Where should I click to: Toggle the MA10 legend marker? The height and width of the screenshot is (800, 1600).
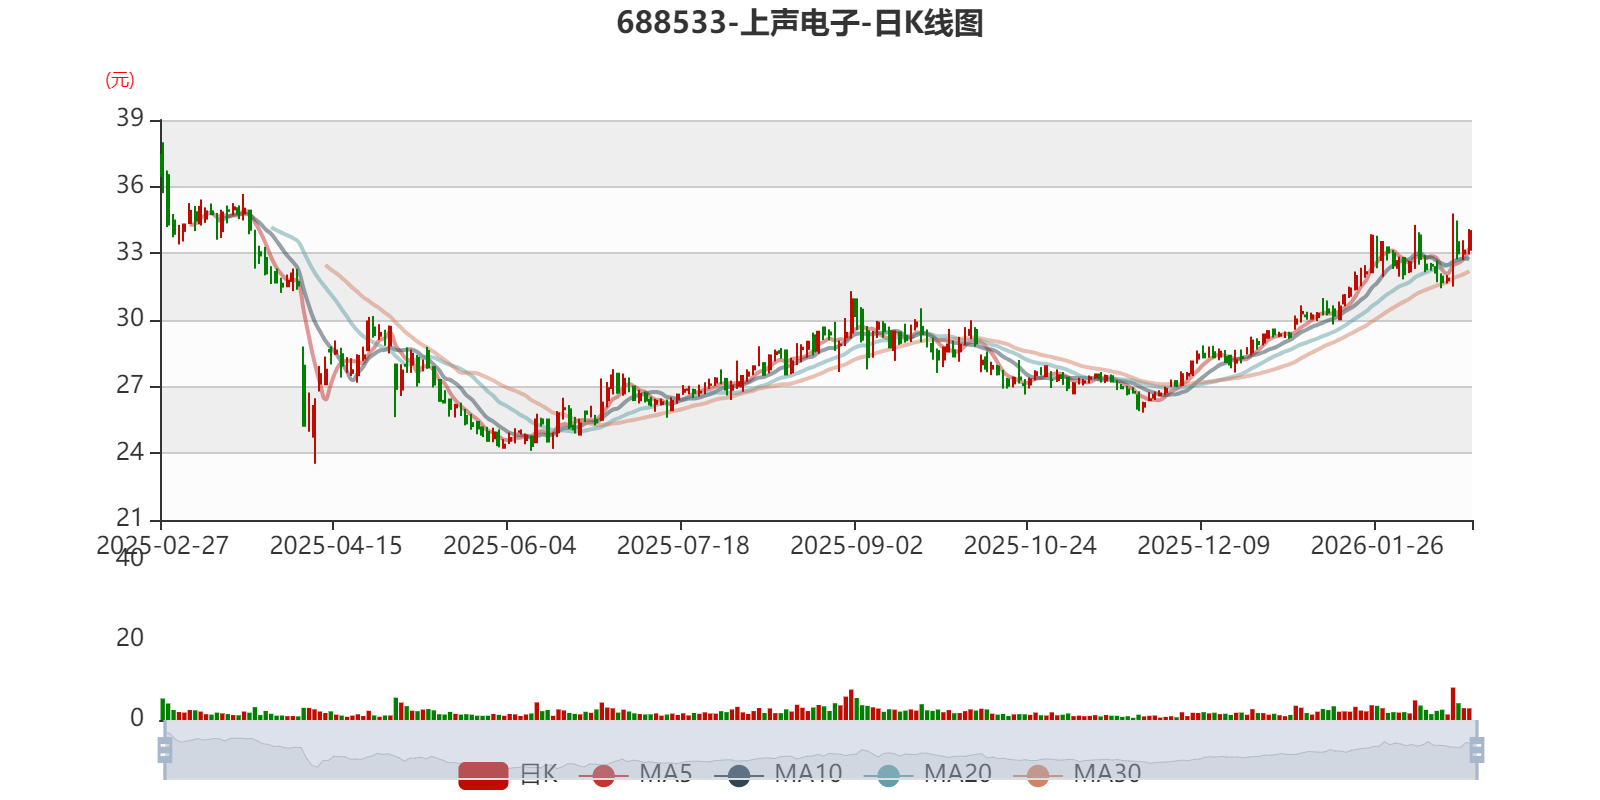coord(739,774)
